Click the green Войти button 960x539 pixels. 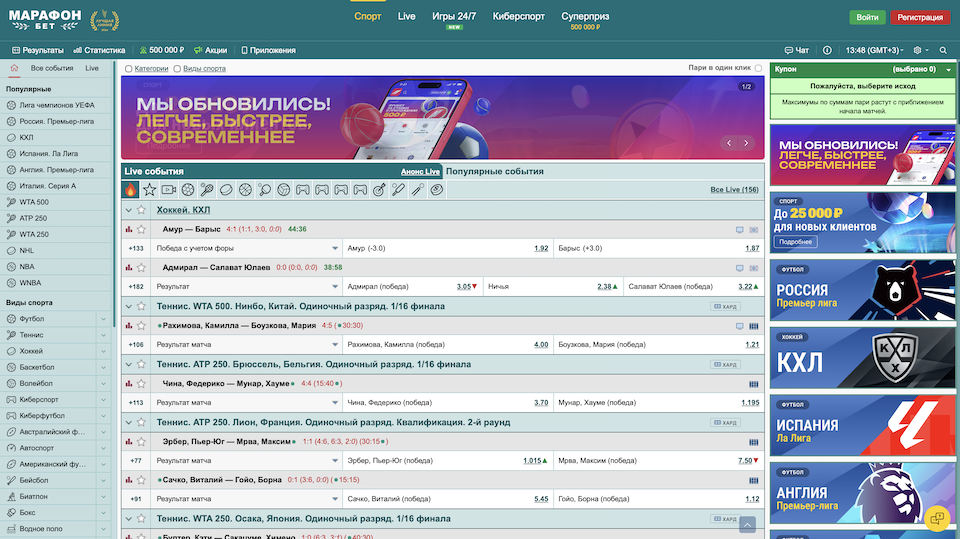pyautogui.click(x=867, y=17)
